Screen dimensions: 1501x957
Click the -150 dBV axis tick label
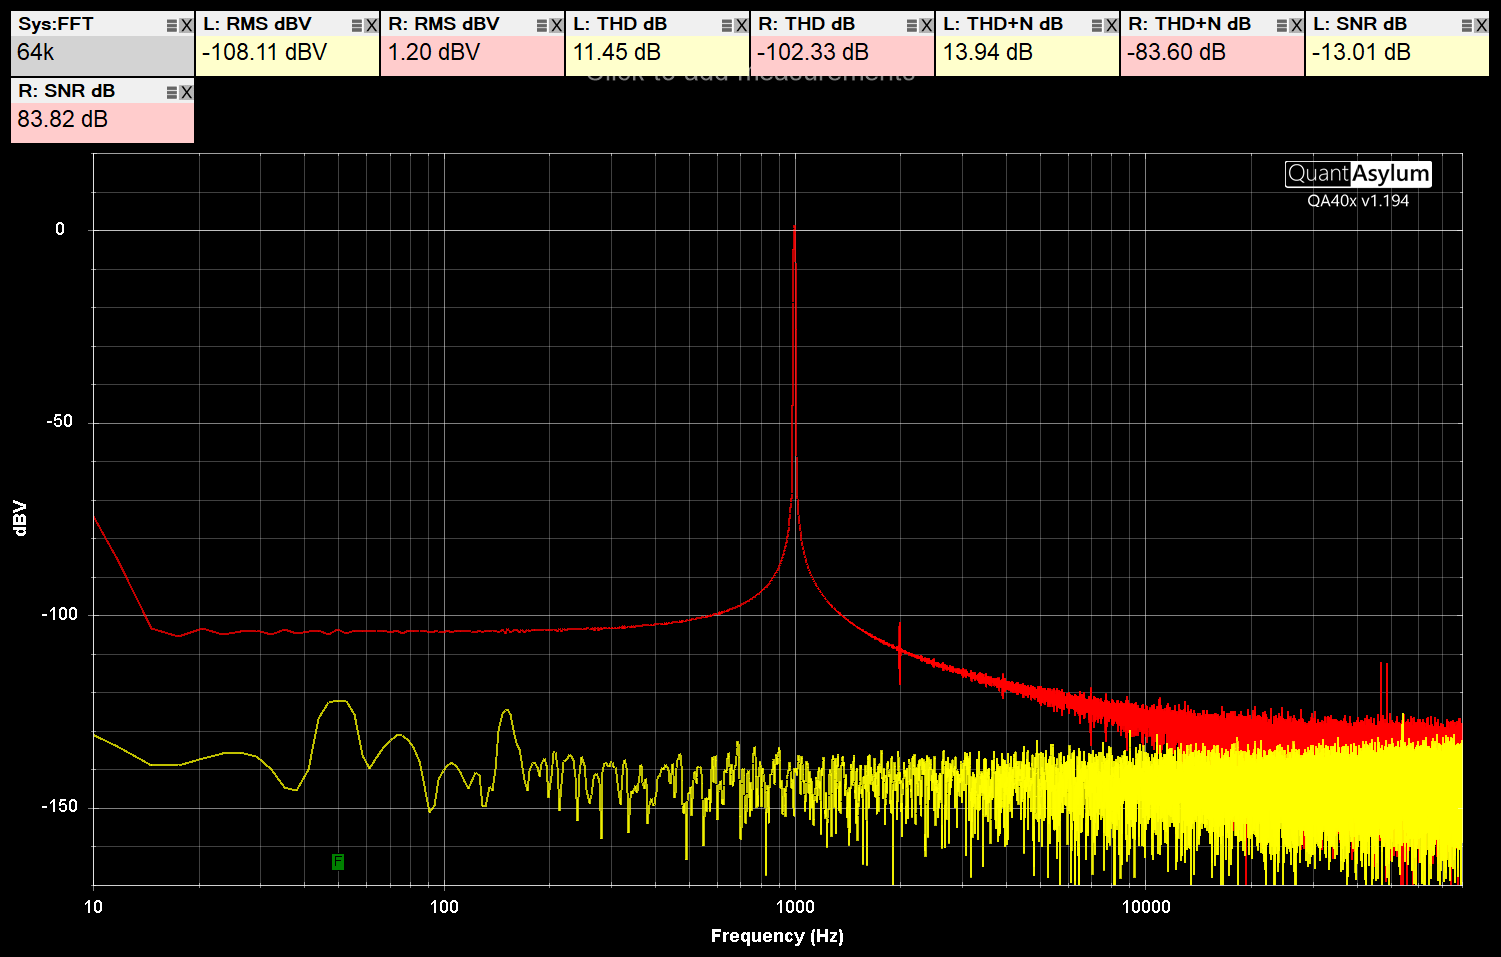[59, 806]
